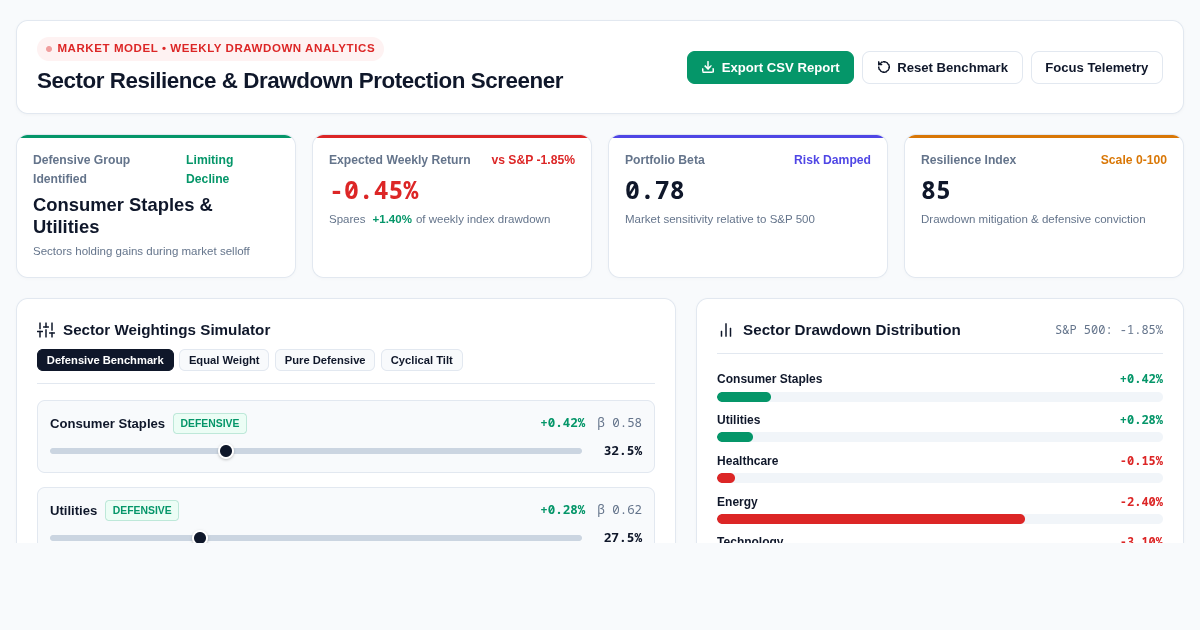Switch to the Pure Defensive preset

tap(325, 360)
